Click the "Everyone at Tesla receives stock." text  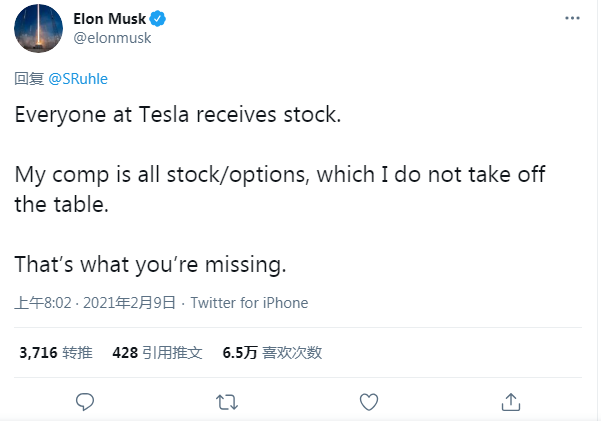tap(178, 114)
